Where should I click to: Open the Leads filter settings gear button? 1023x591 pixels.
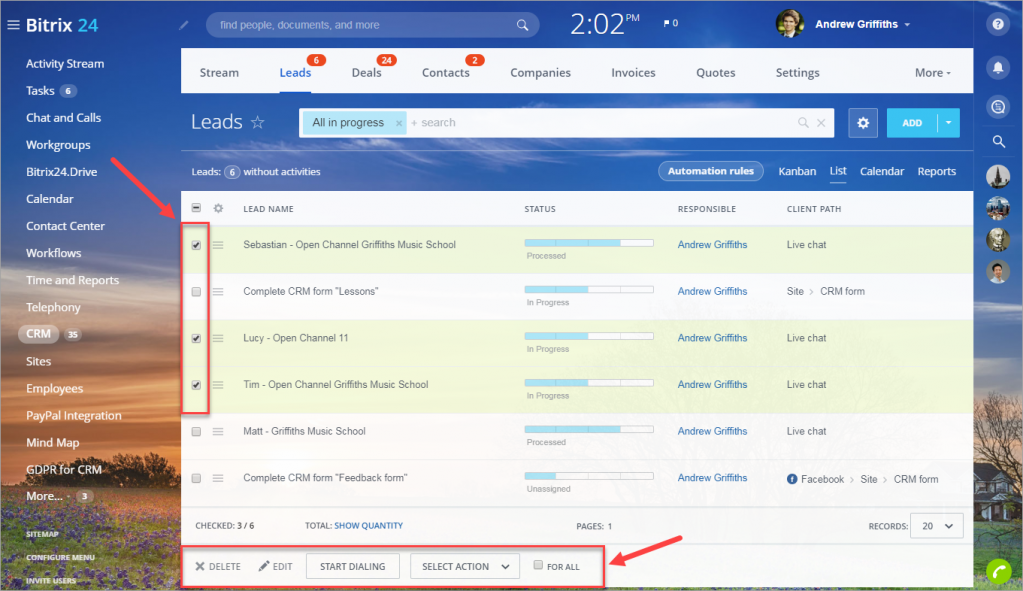tap(863, 123)
